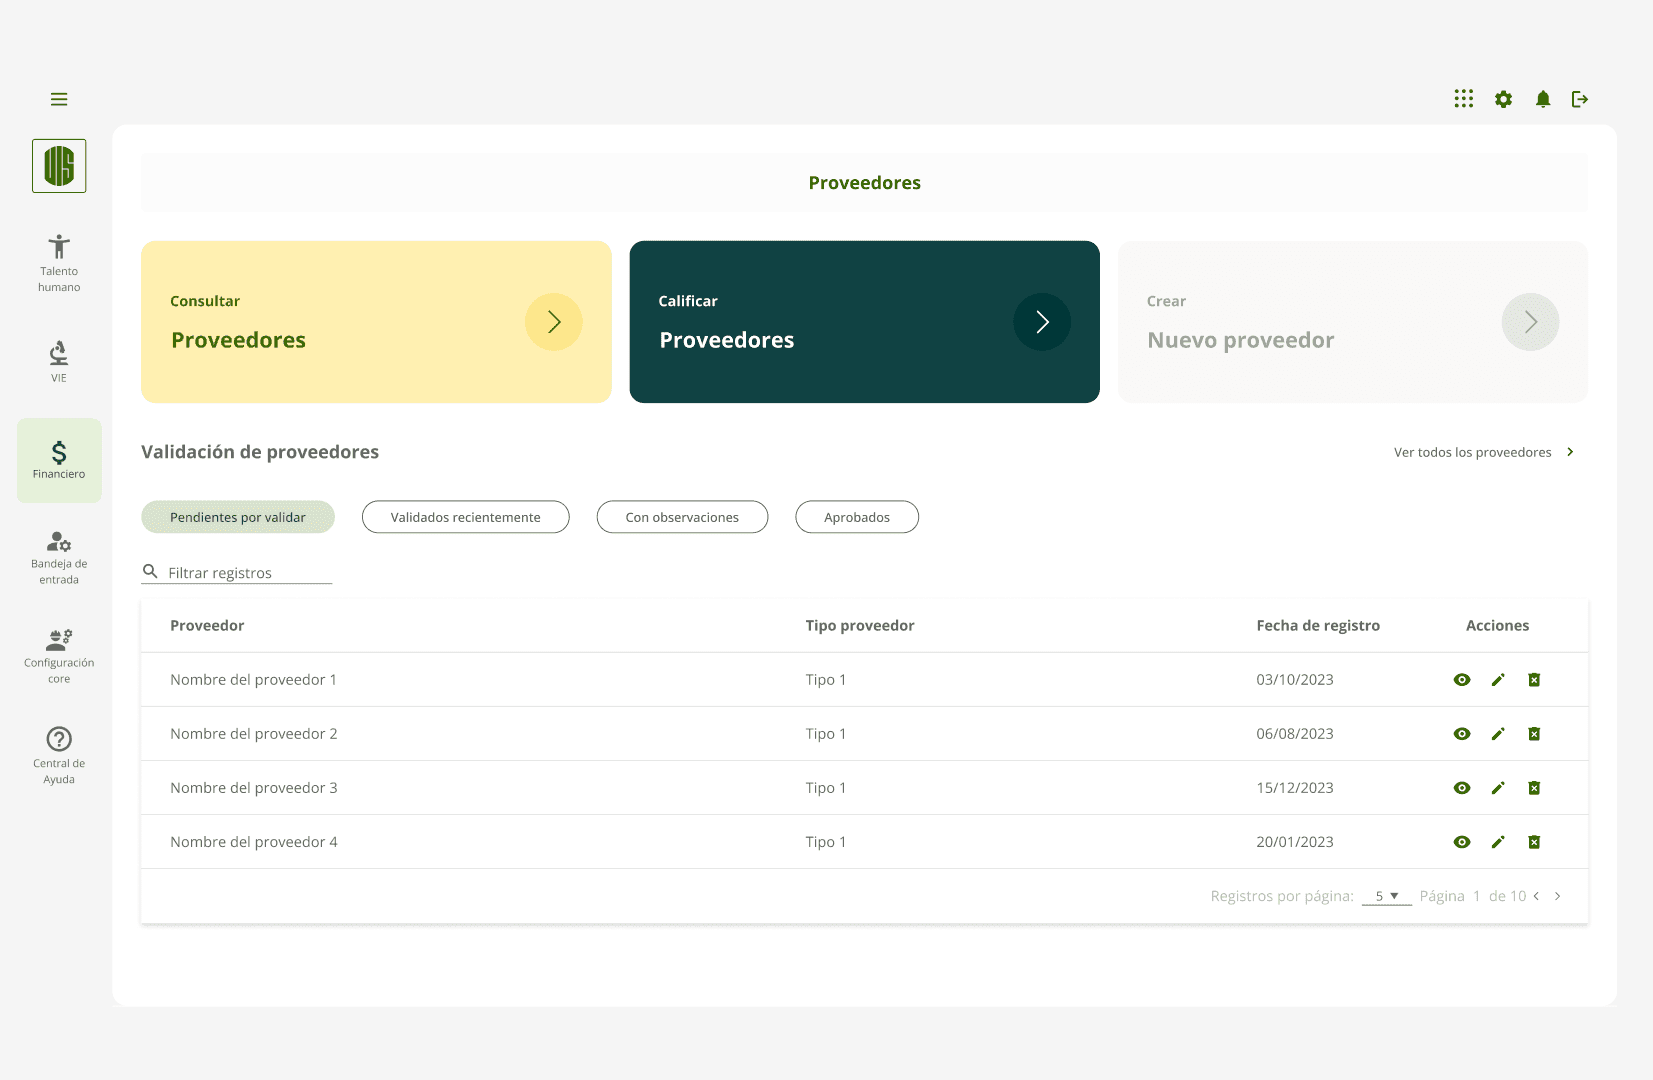Click the Filtrar registros input

[237, 572]
